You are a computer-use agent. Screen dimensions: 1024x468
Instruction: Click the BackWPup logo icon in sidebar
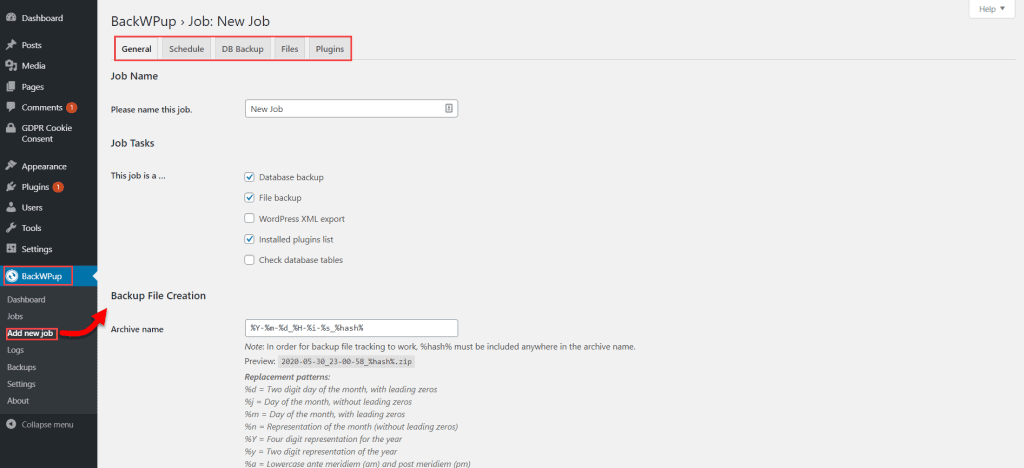12,276
